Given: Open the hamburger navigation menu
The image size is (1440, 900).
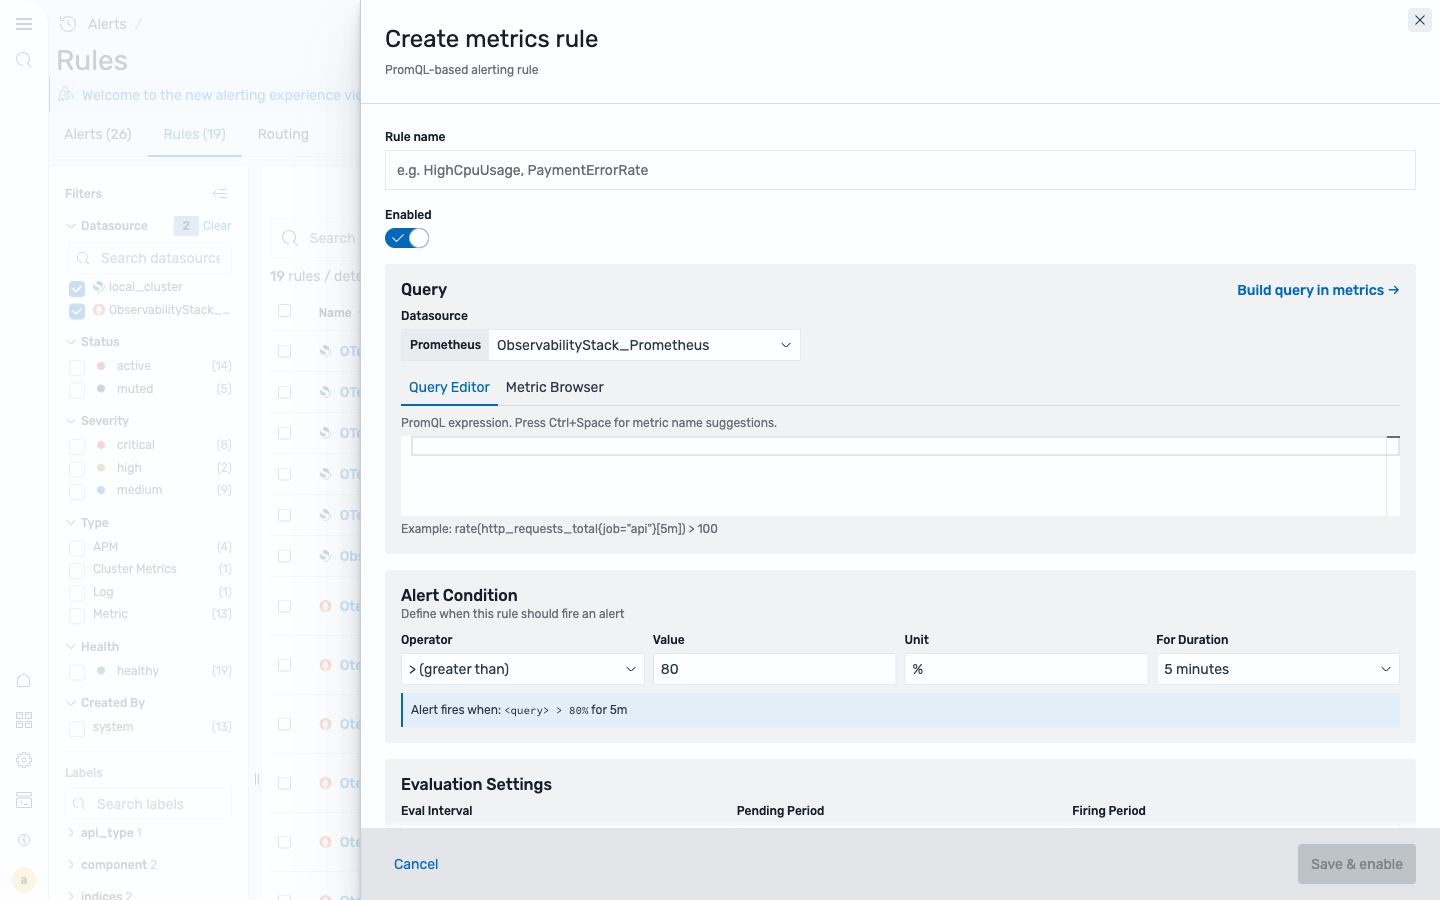Looking at the screenshot, I should tap(24, 24).
